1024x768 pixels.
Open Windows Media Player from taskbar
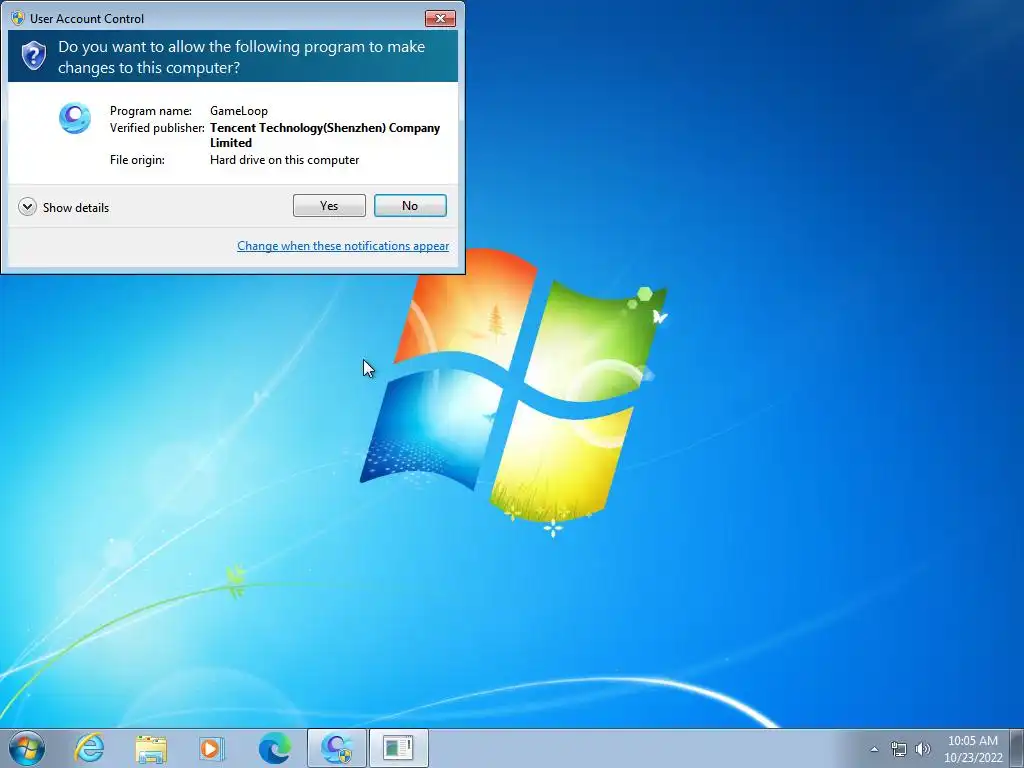click(212, 748)
